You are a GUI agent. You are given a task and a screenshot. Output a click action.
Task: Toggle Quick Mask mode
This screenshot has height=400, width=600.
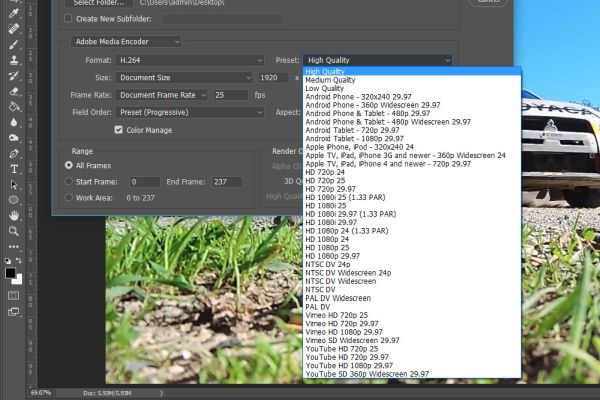click(x=13, y=296)
